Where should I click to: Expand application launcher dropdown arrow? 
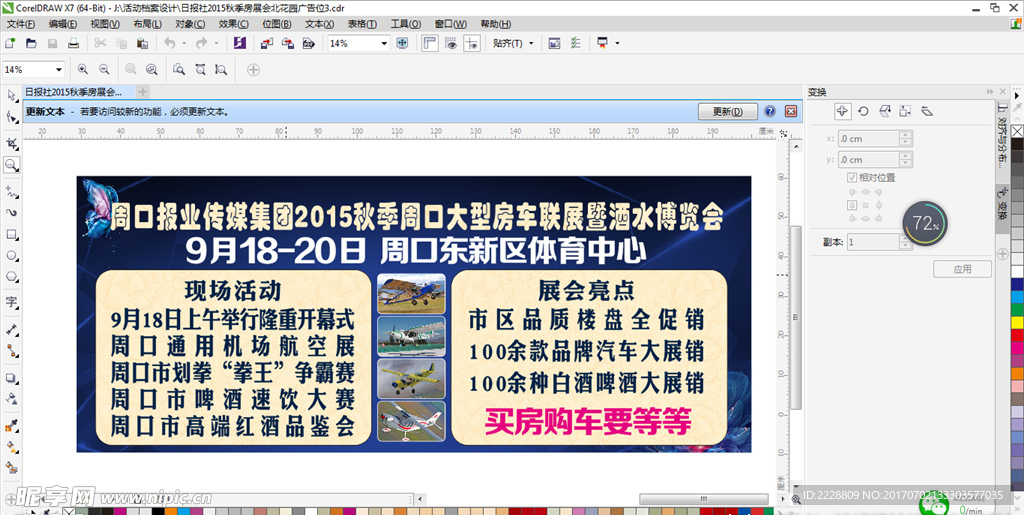click(617, 43)
